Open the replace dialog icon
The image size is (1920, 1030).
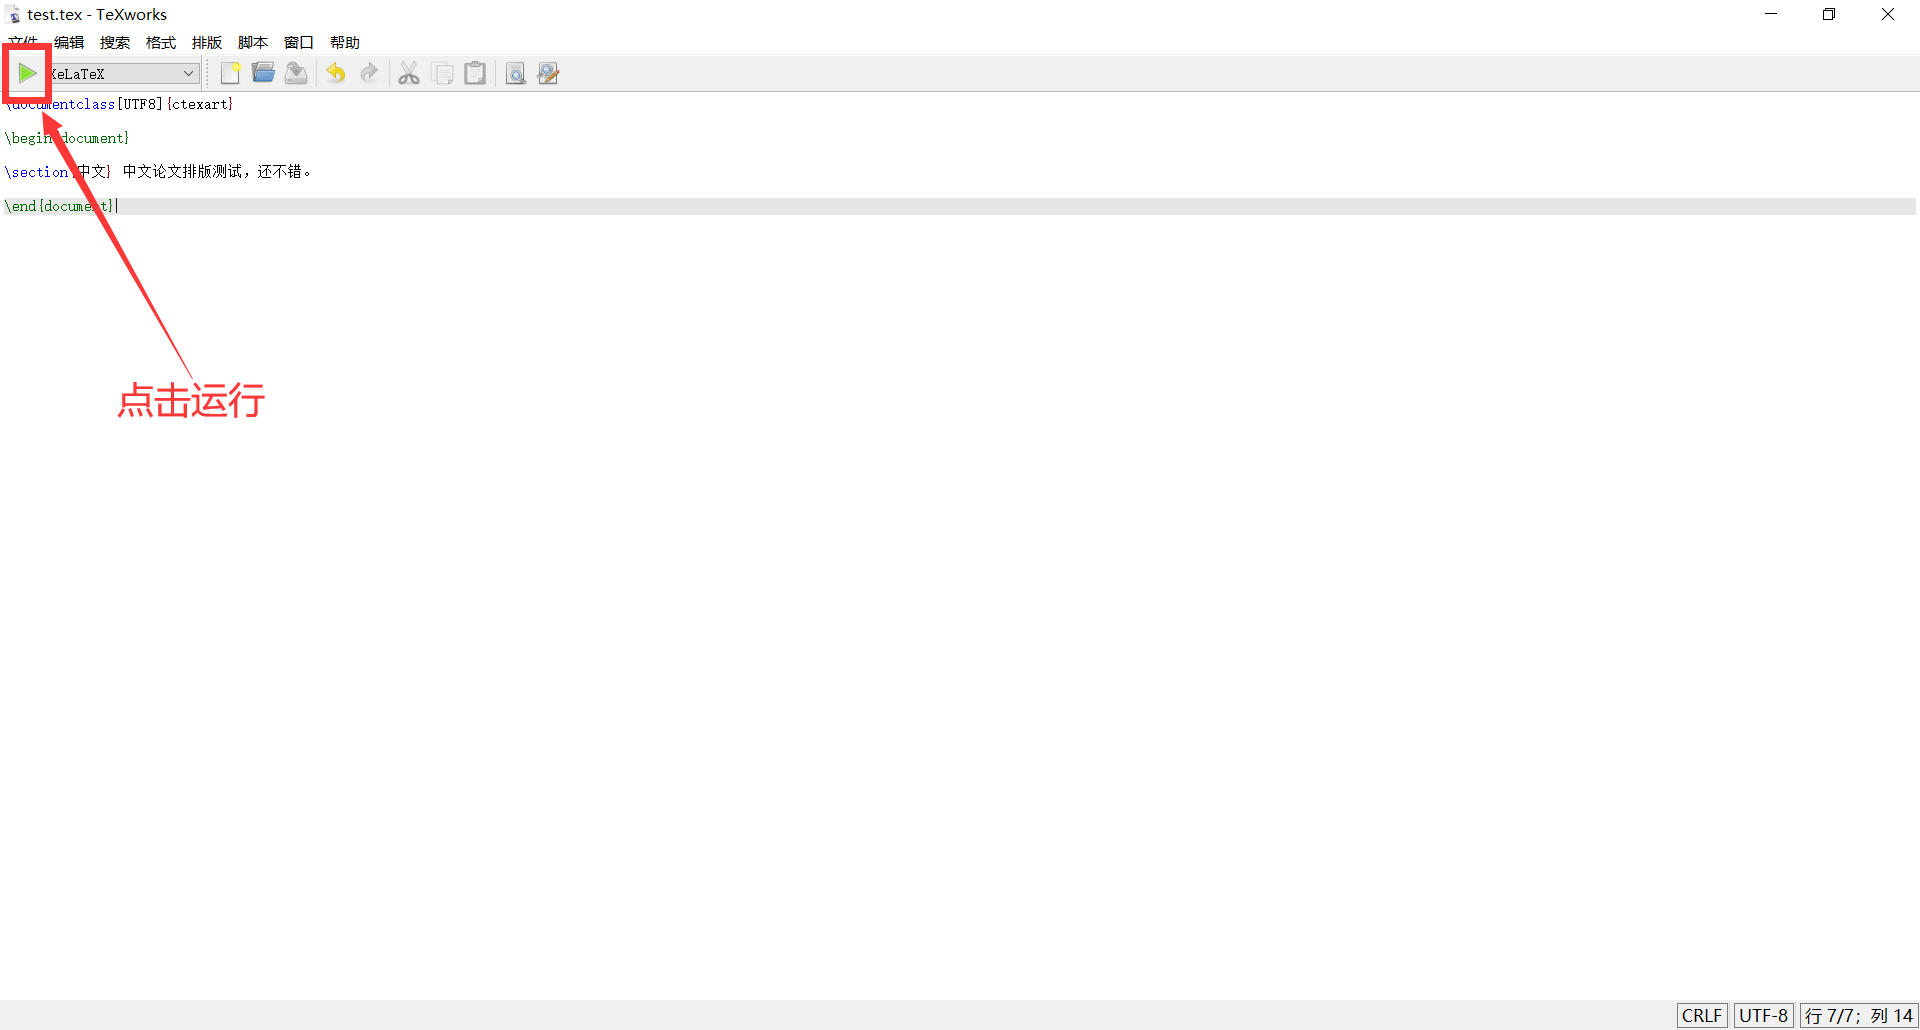[548, 73]
